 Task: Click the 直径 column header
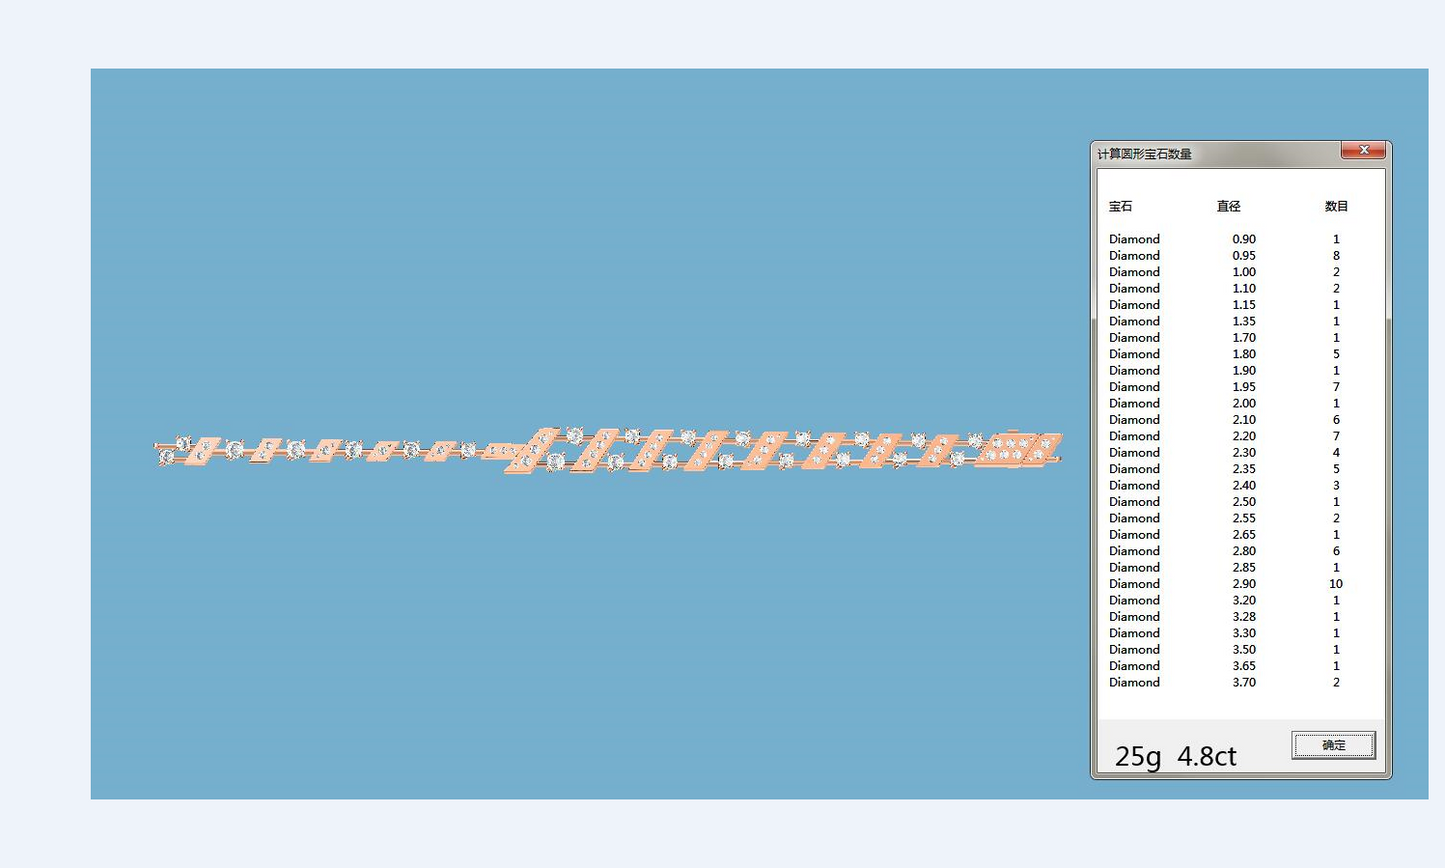click(1228, 206)
